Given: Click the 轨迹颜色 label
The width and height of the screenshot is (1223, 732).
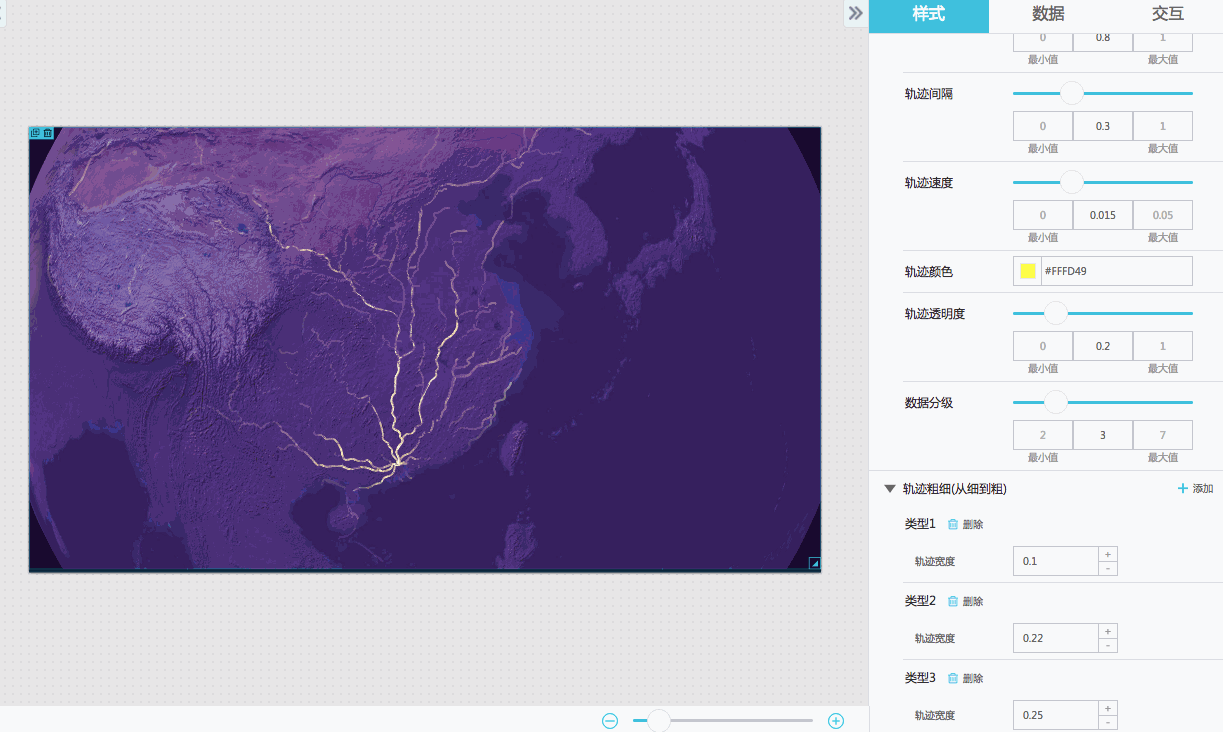Looking at the screenshot, I should pos(929,271).
